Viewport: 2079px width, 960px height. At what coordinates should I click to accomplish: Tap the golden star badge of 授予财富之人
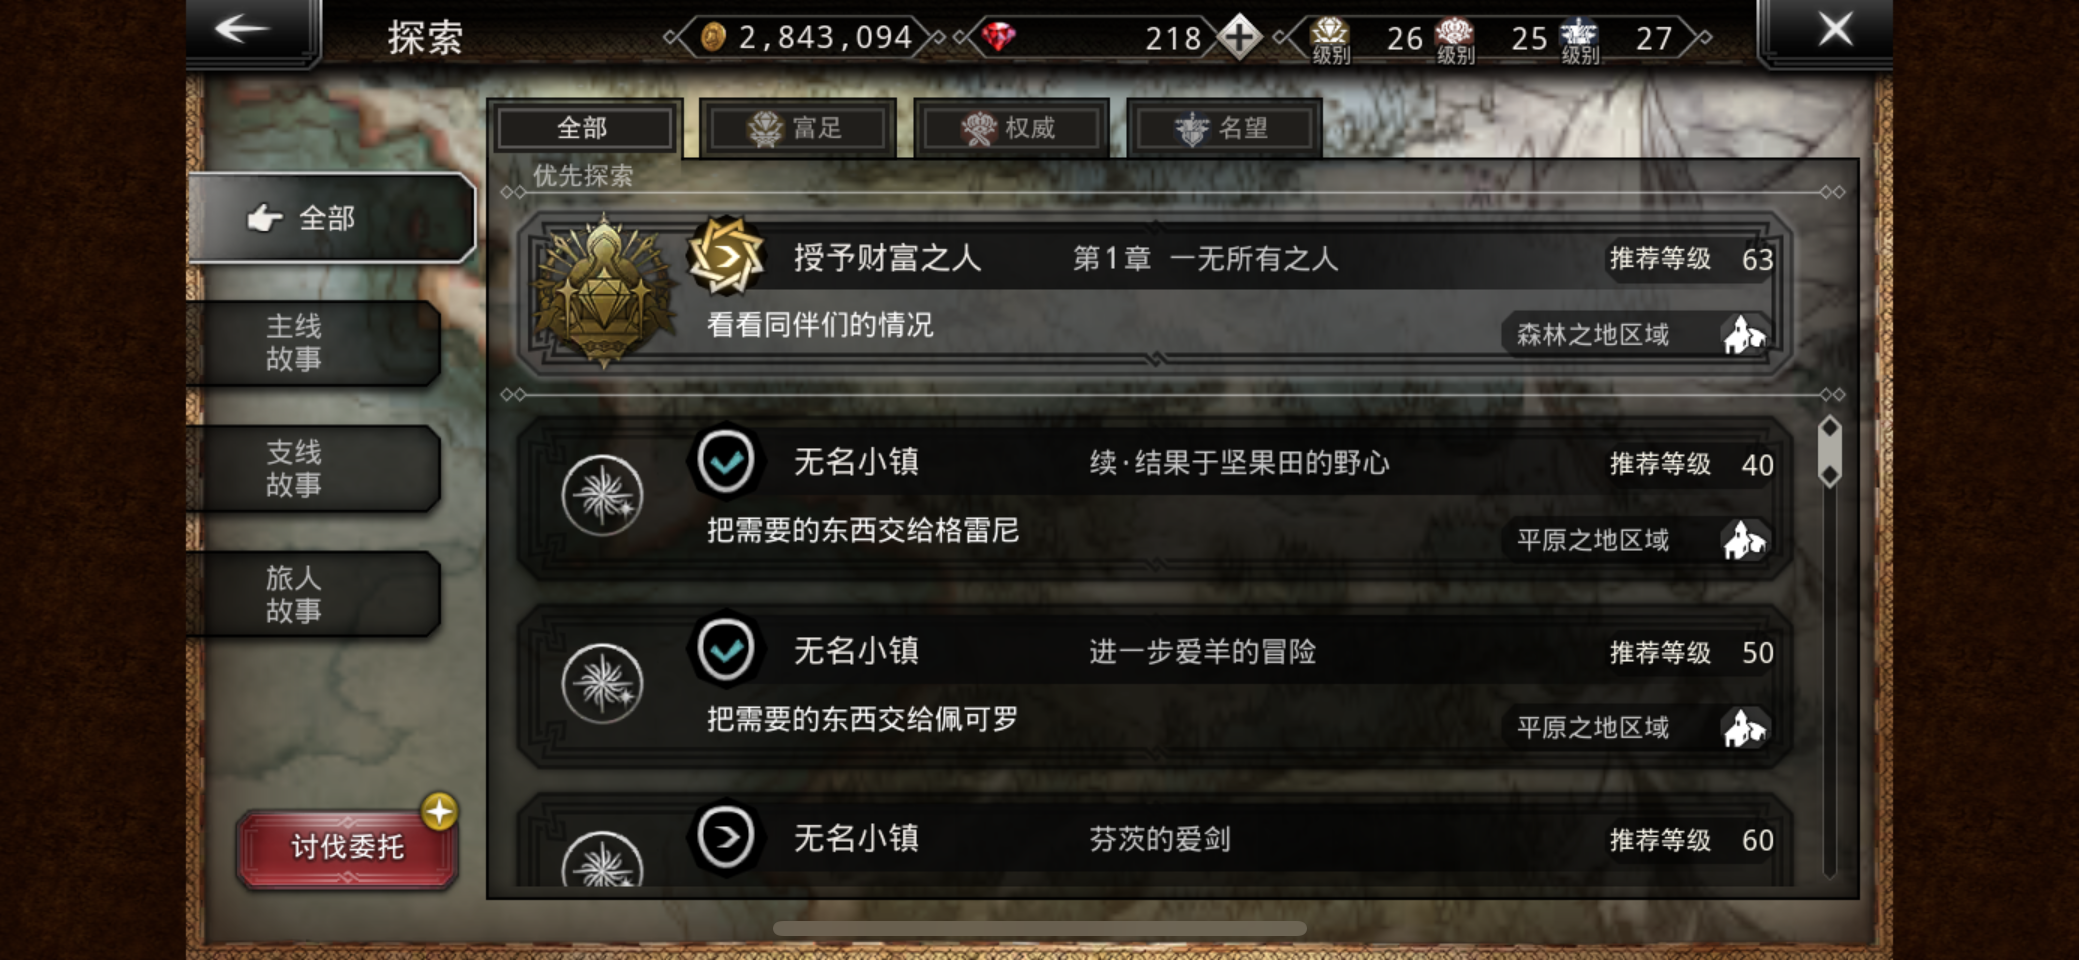click(726, 256)
